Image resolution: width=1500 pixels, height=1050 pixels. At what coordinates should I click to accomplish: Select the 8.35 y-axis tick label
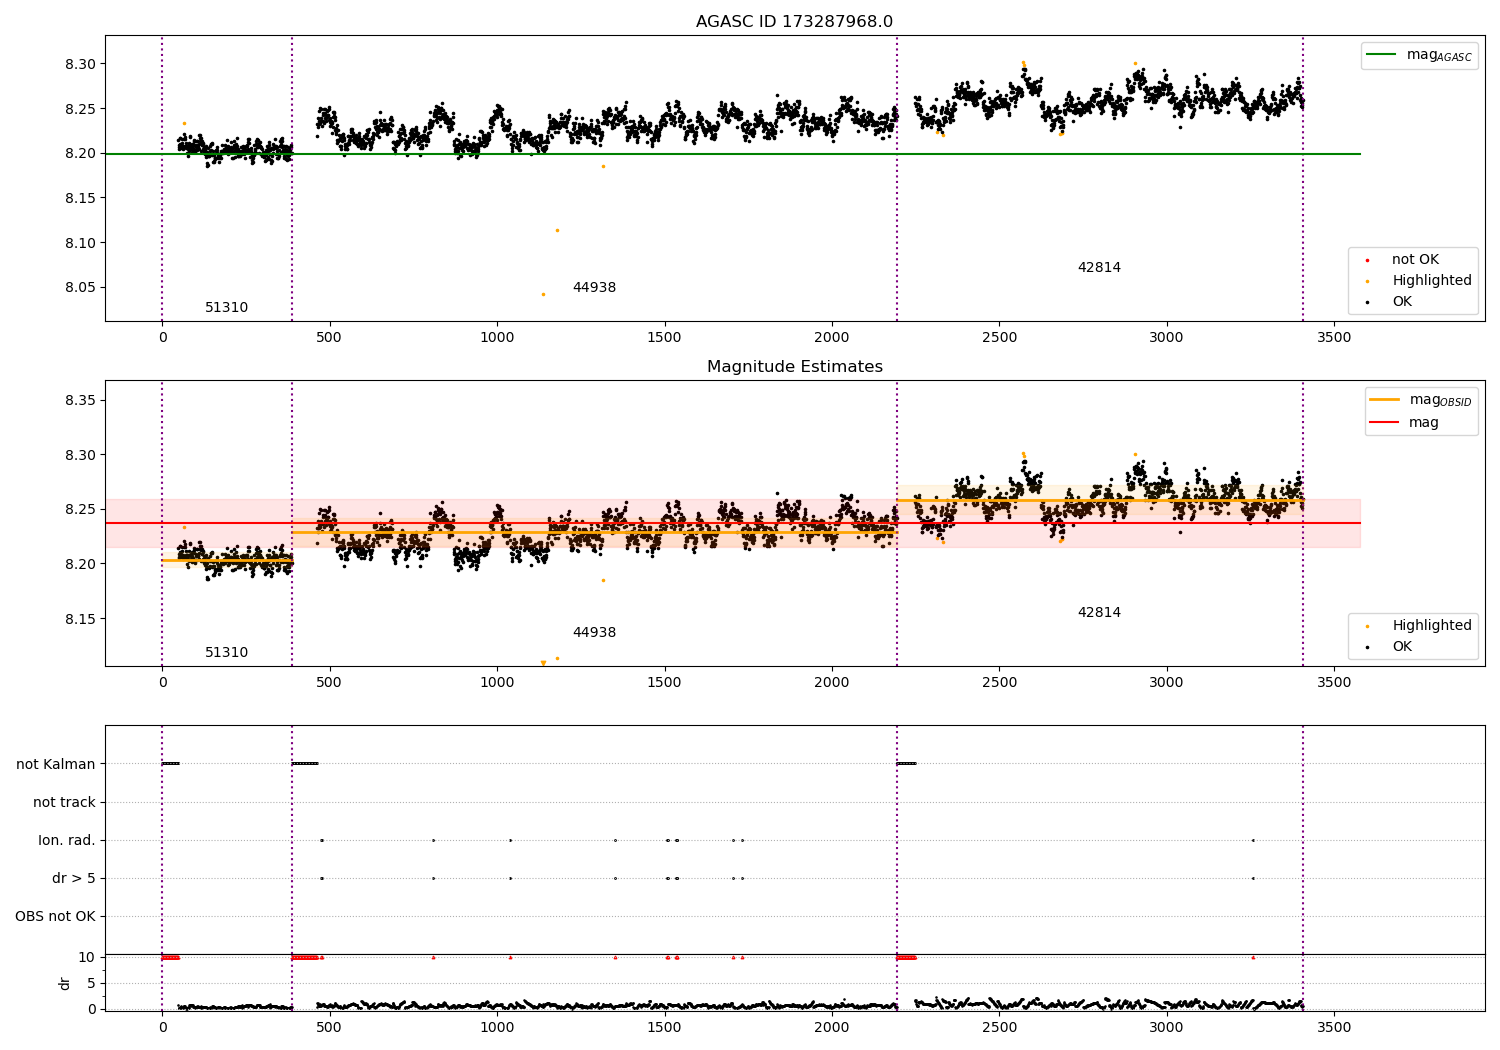79,401
